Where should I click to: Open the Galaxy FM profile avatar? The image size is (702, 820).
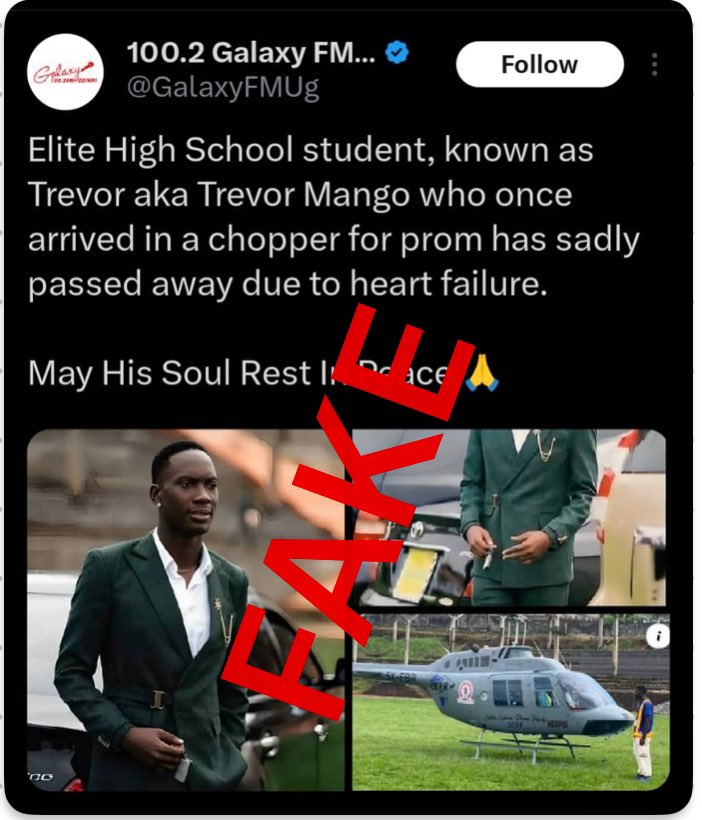pos(65,71)
